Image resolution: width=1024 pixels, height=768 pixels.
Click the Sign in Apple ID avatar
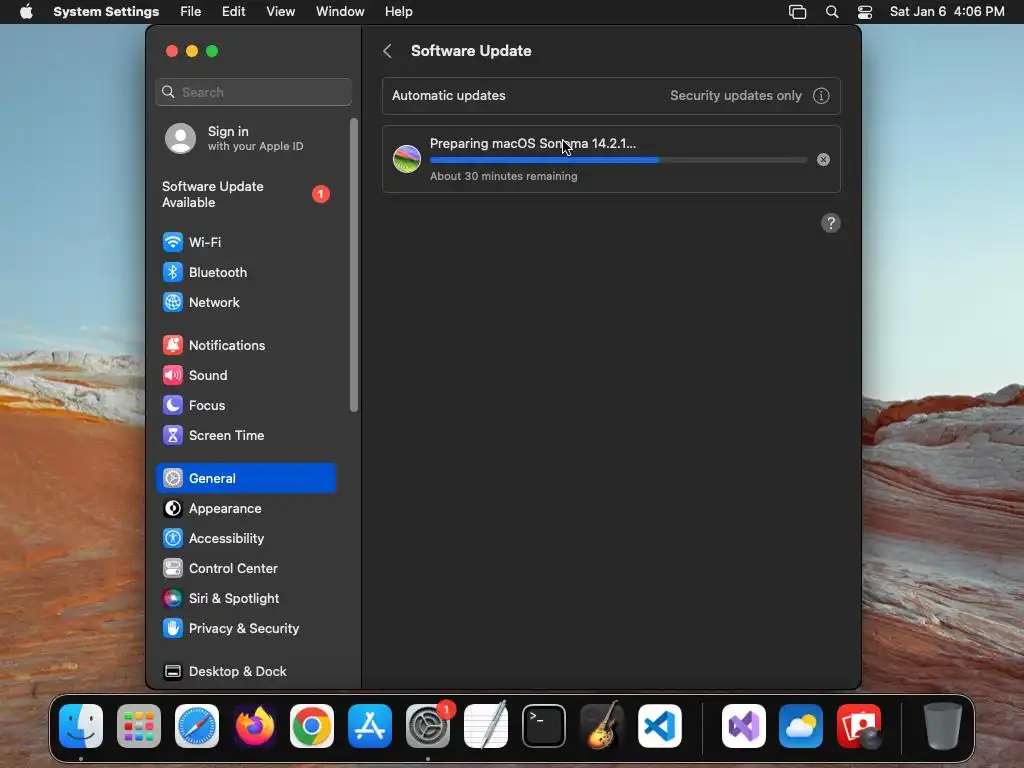coord(180,138)
